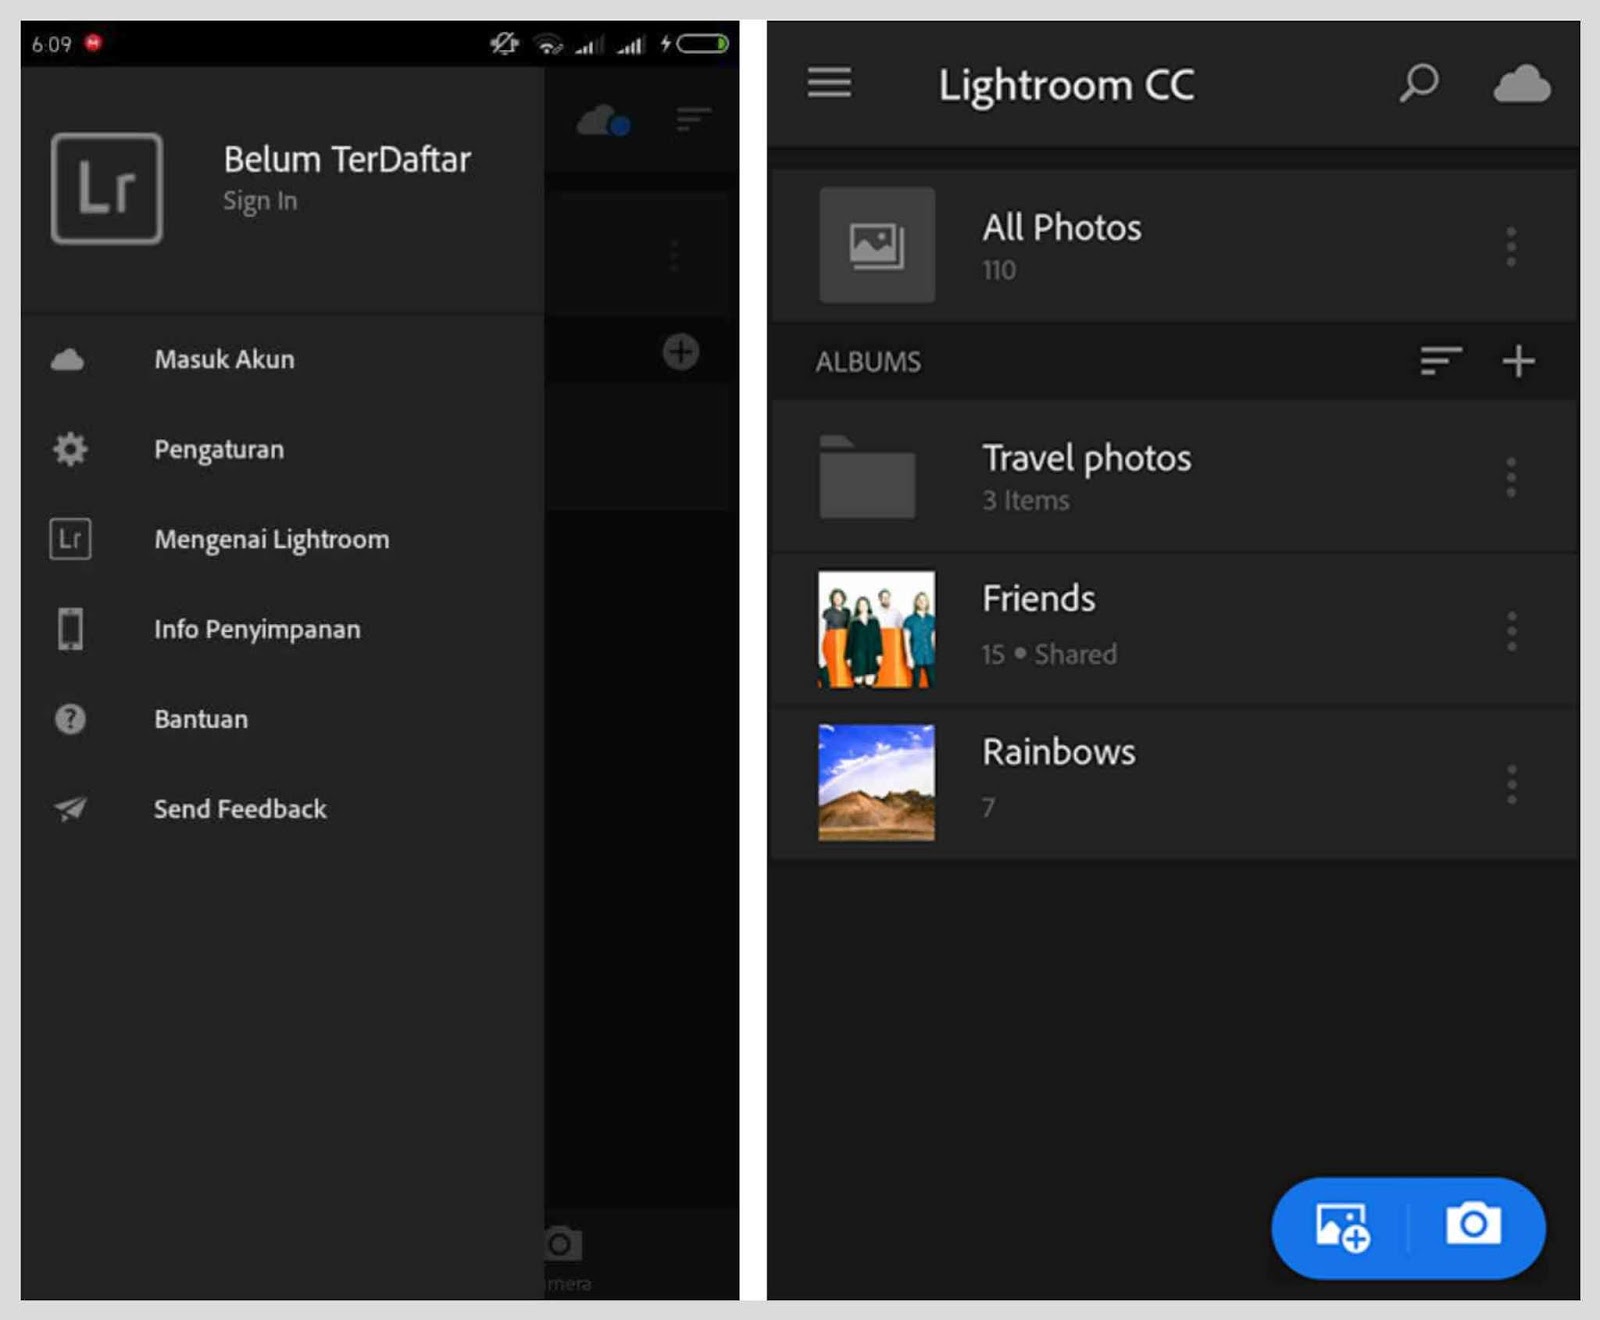This screenshot has width=1600, height=1320.
Task: Tap the clock showing 6:09
Action: [51, 44]
